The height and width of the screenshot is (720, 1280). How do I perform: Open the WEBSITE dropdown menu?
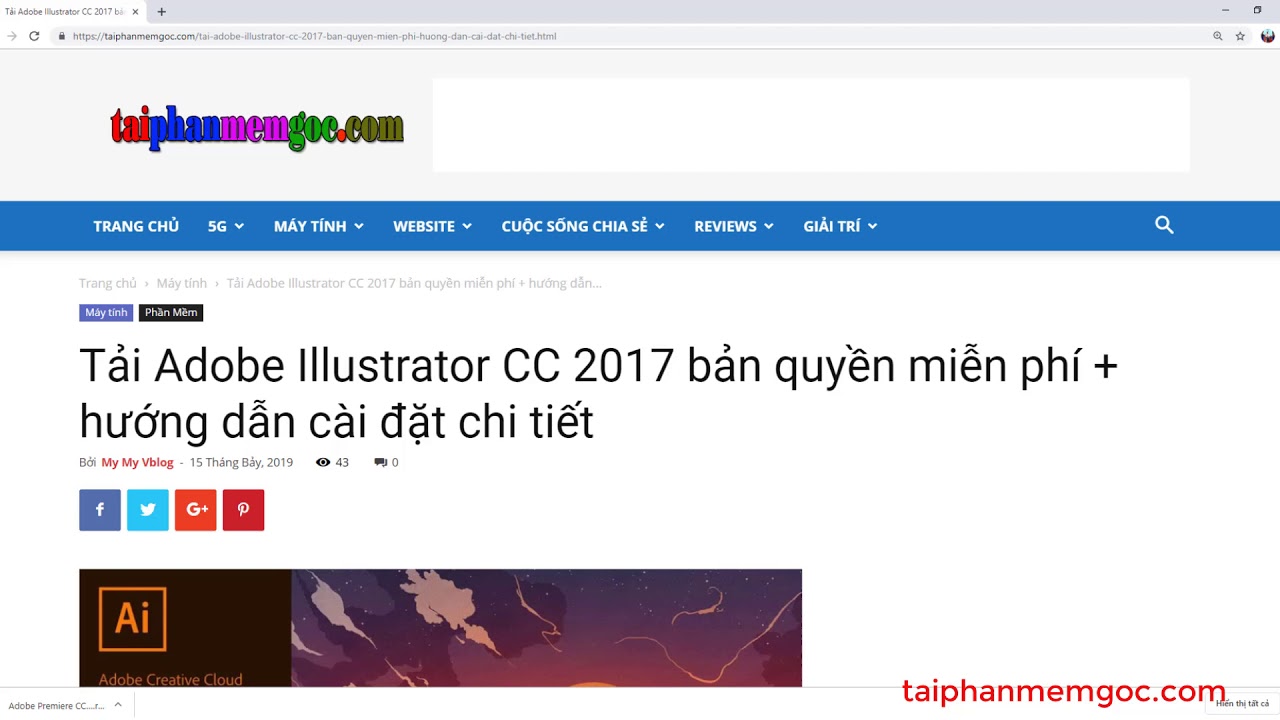tap(432, 226)
